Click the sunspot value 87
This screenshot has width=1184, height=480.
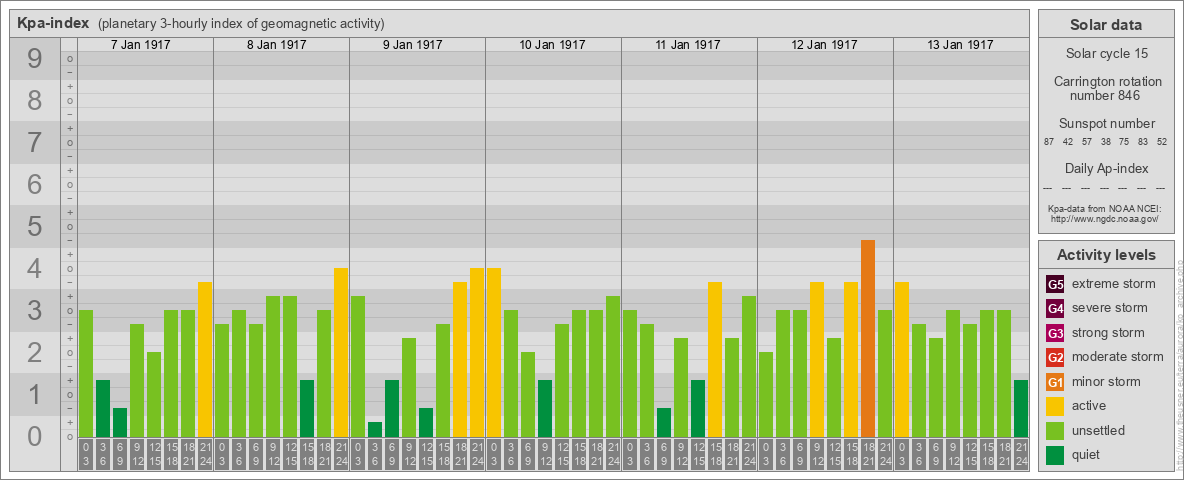tap(1049, 142)
